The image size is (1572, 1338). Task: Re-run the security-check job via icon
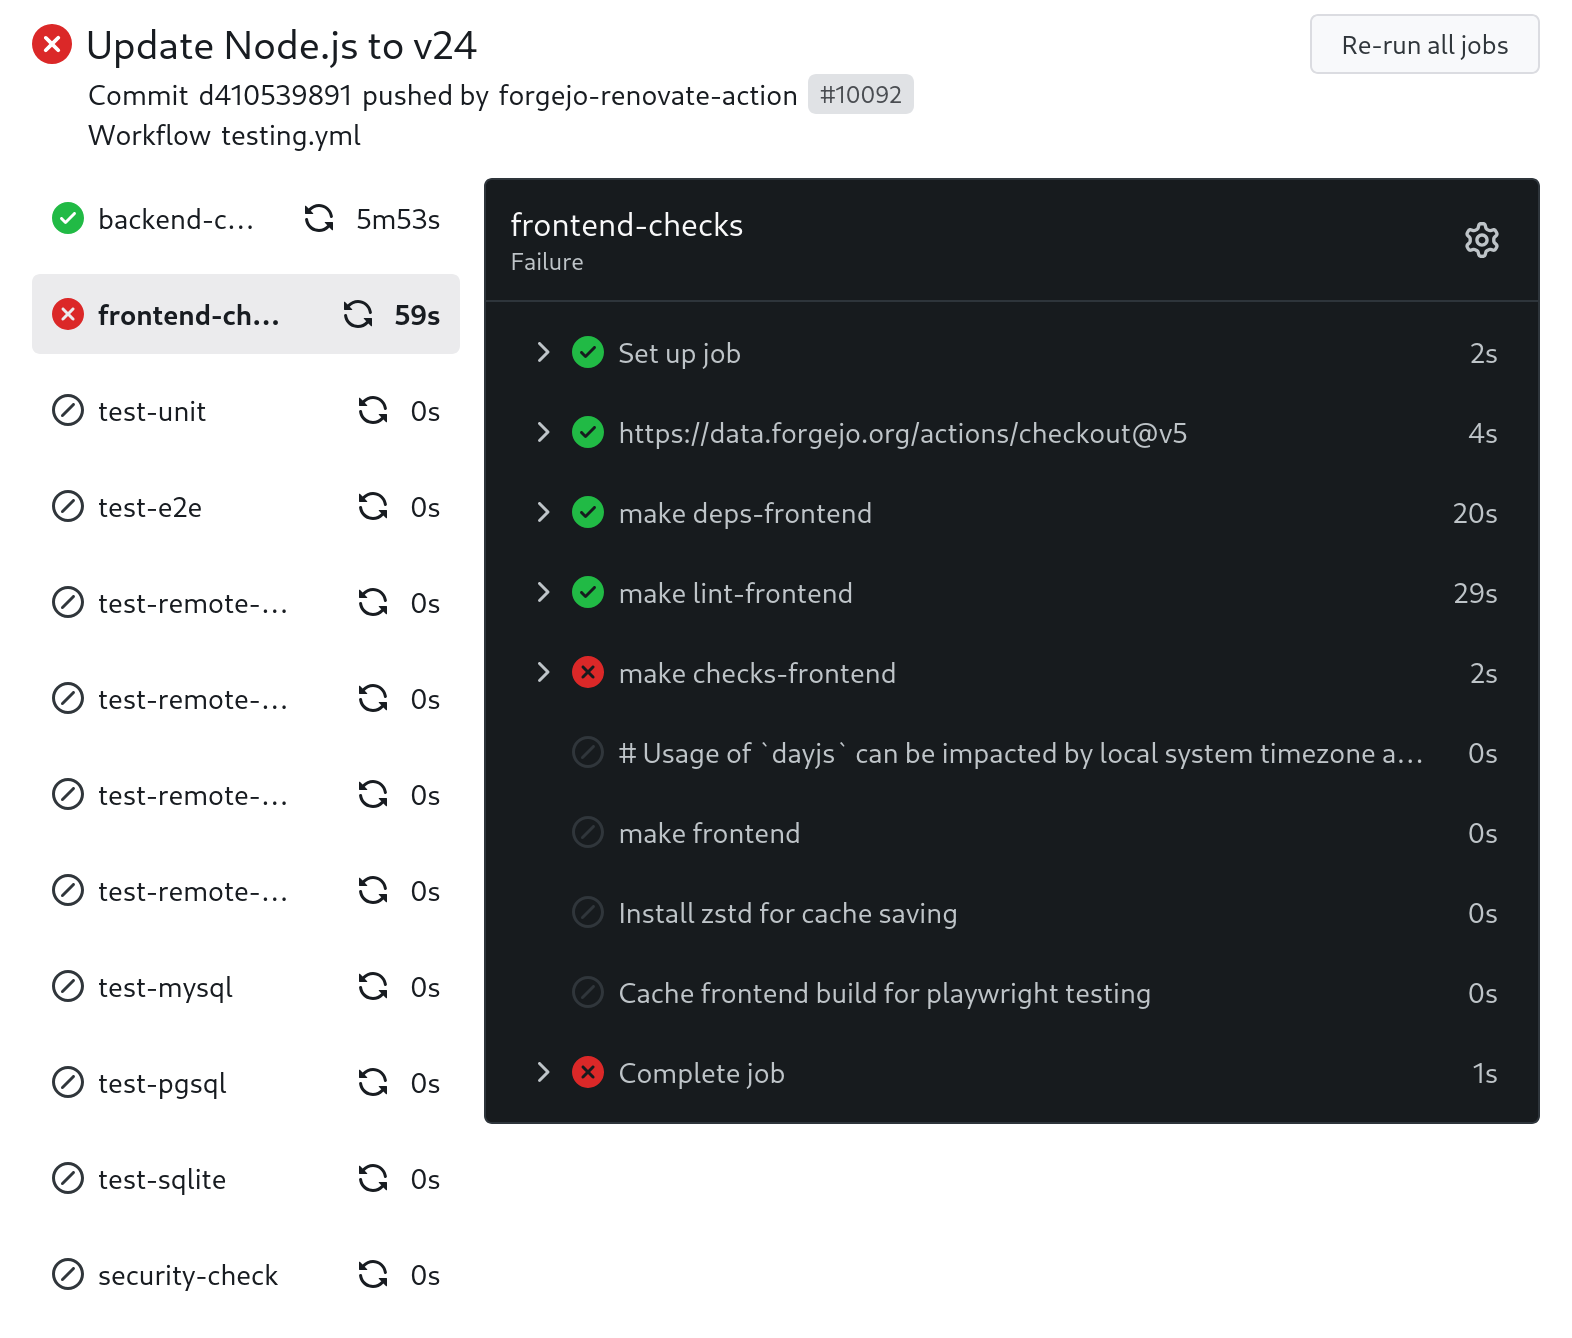(x=373, y=1274)
